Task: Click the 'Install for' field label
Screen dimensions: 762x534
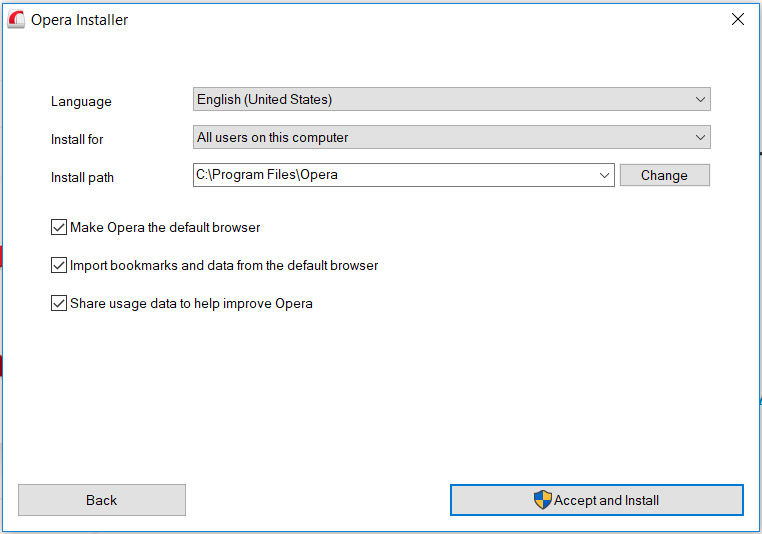Action: coord(77,139)
